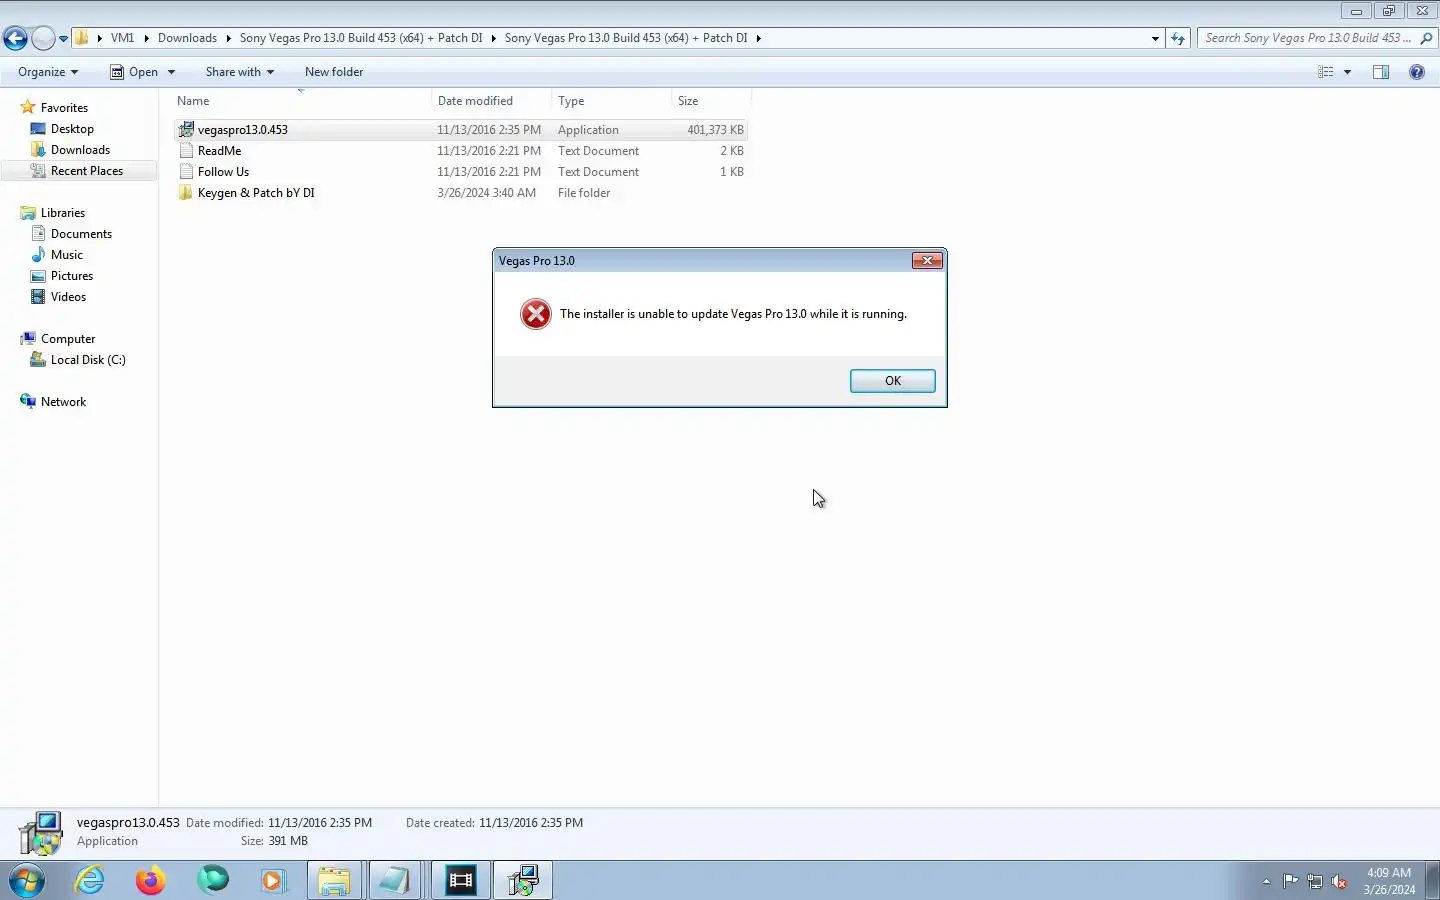
Task: Expand the view options dropdown arrow
Action: pyautogui.click(x=1347, y=72)
